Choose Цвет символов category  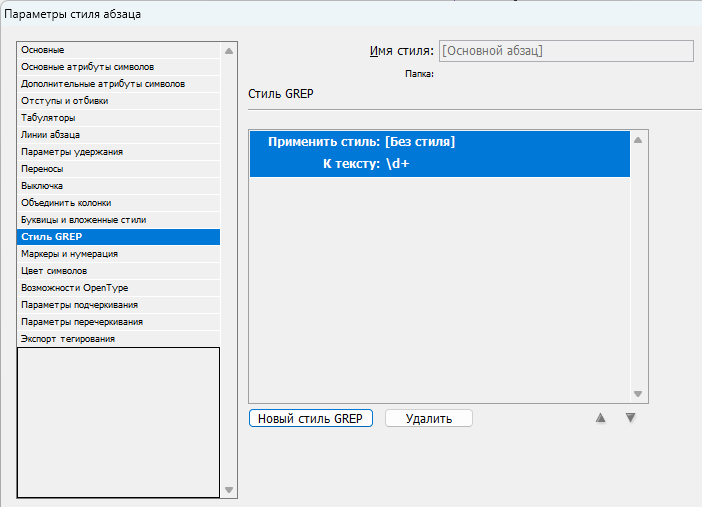tap(54, 271)
